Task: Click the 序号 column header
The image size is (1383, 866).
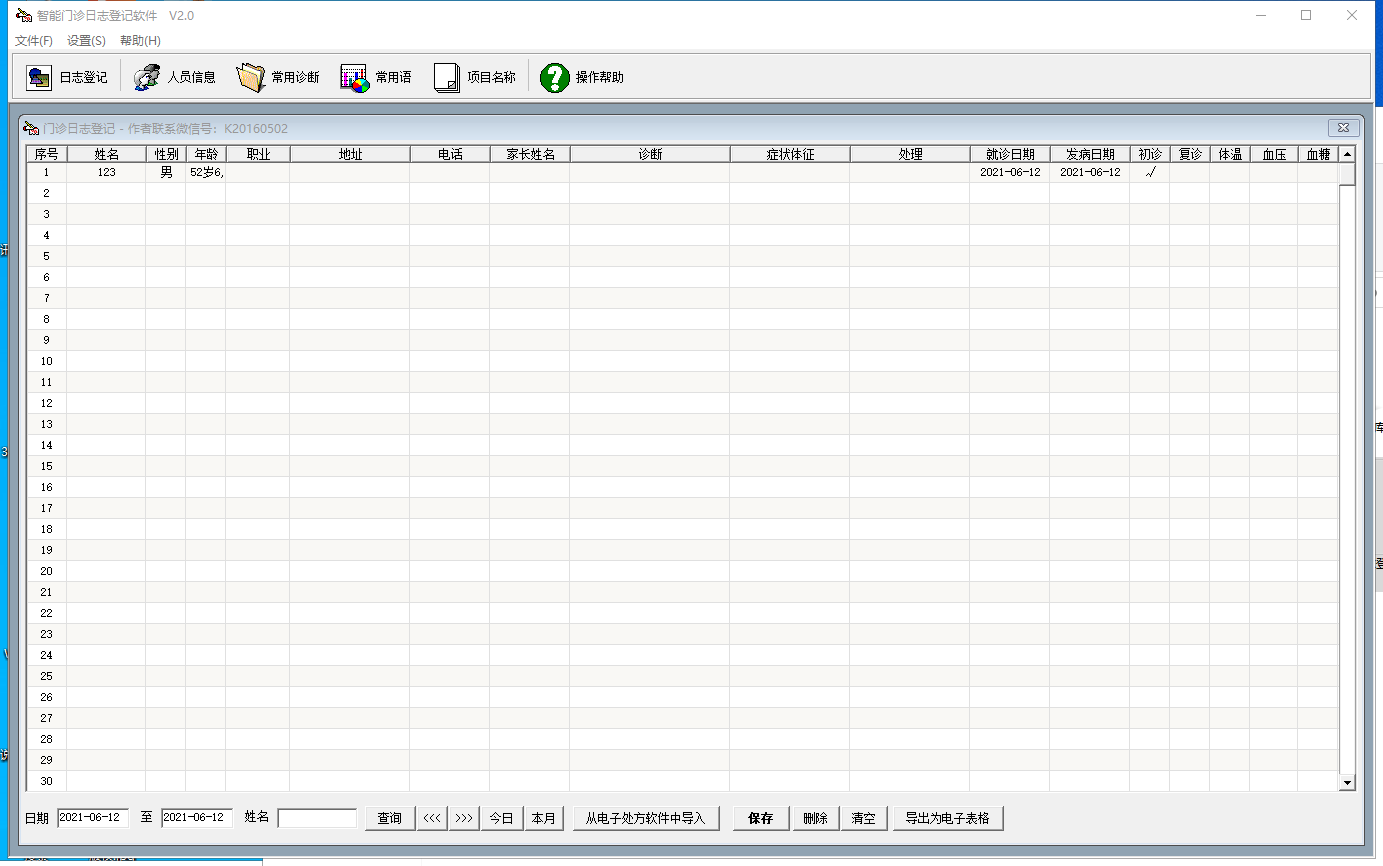Action: point(46,154)
